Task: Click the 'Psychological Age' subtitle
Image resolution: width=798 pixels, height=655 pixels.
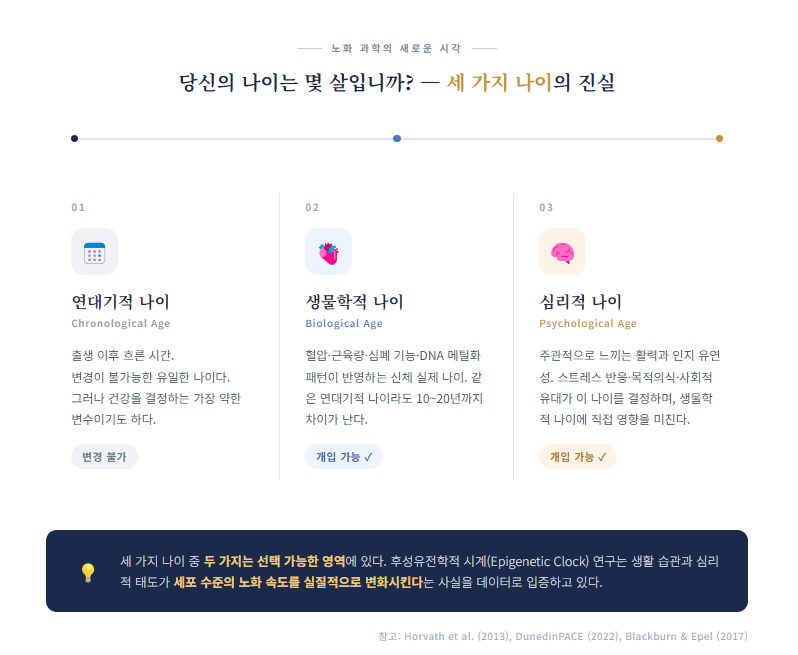Action: tap(588, 324)
